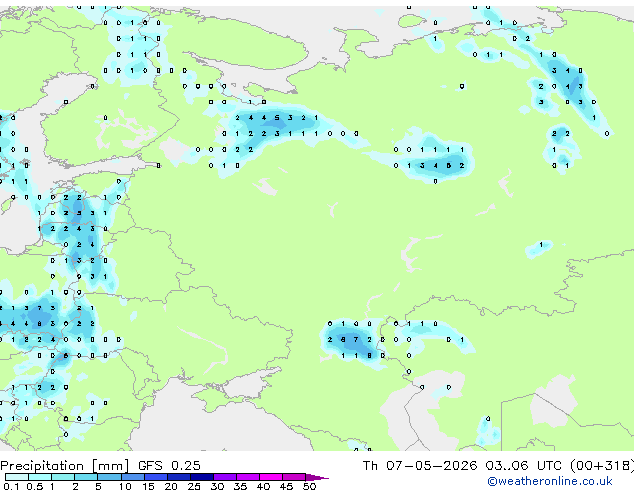This screenshot has height=490, width=634.
Task: Click the legend label "30"
Action: (217, 486)
